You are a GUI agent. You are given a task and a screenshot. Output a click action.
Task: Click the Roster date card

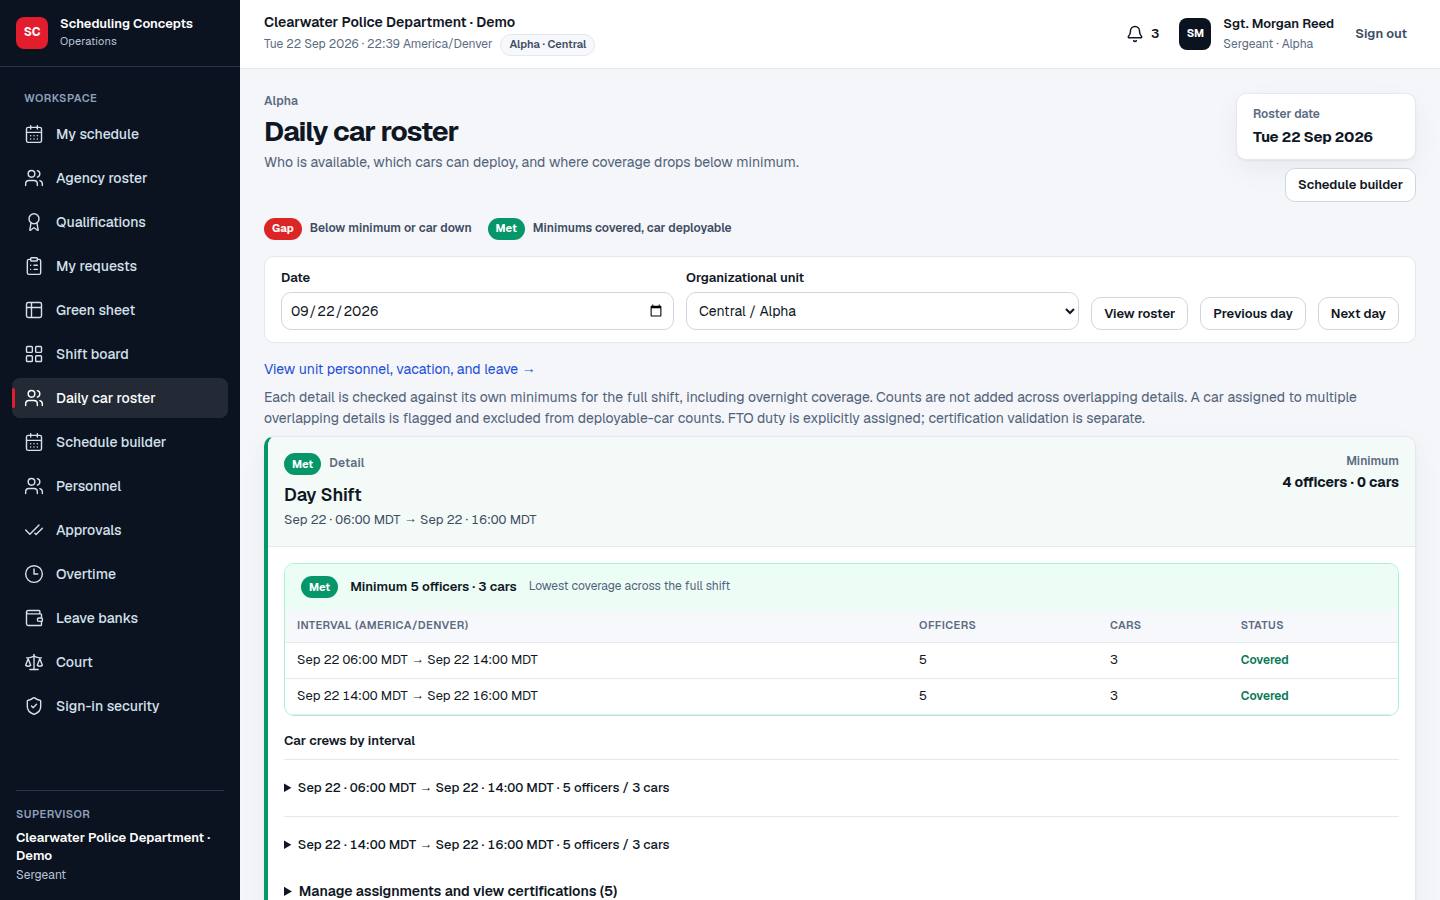click(x=1326, y=126)
